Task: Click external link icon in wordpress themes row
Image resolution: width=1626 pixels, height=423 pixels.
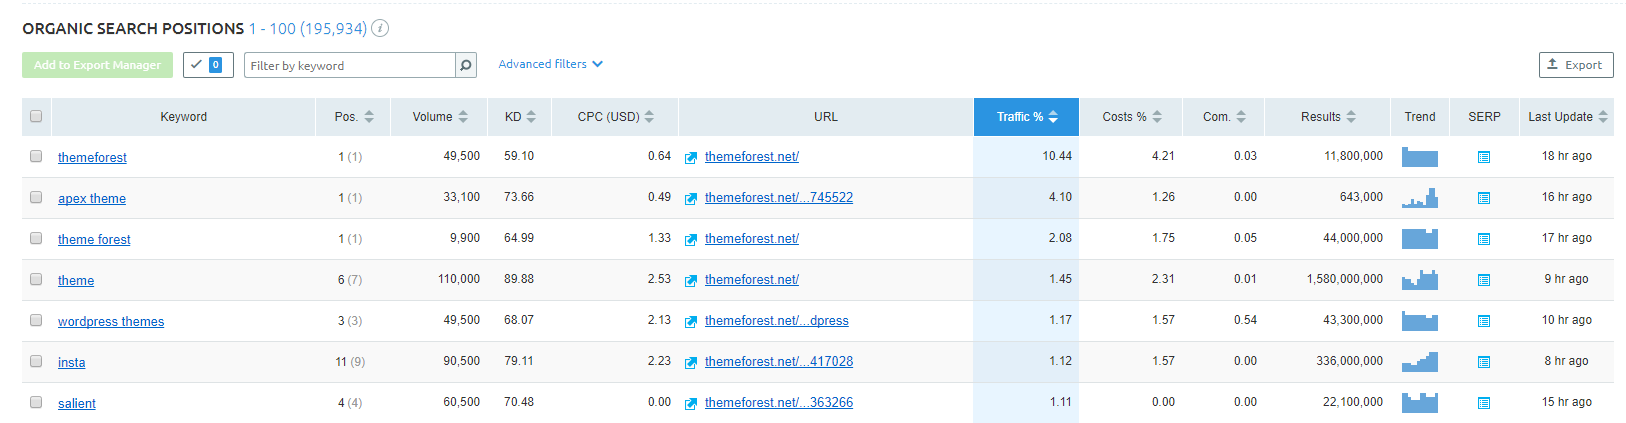Action: pos(691,322)
